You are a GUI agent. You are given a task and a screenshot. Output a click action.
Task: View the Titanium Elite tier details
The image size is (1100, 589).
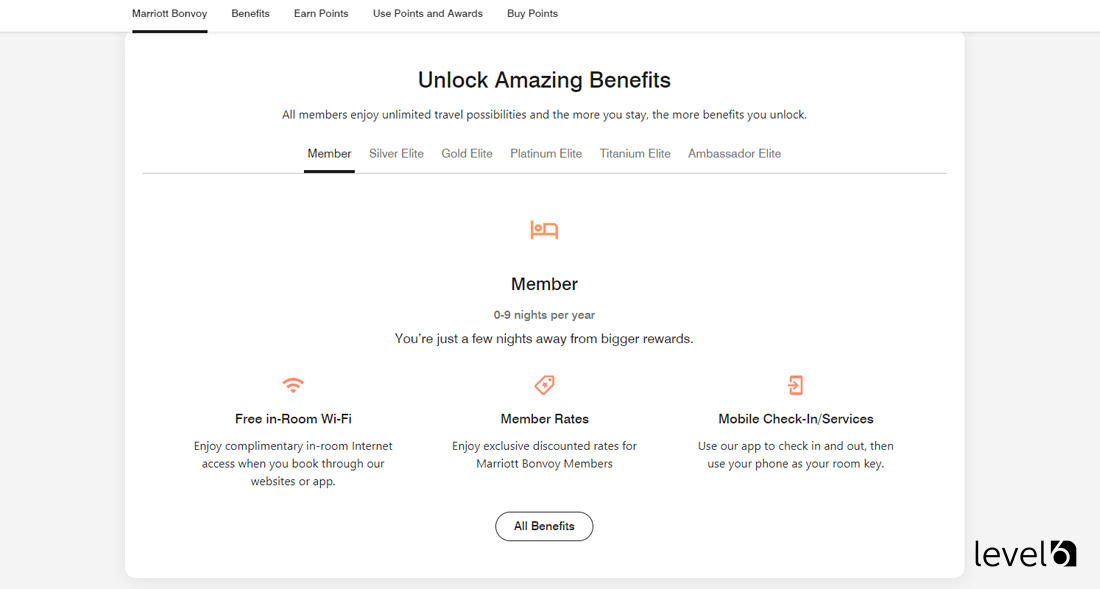coord(635,153)
